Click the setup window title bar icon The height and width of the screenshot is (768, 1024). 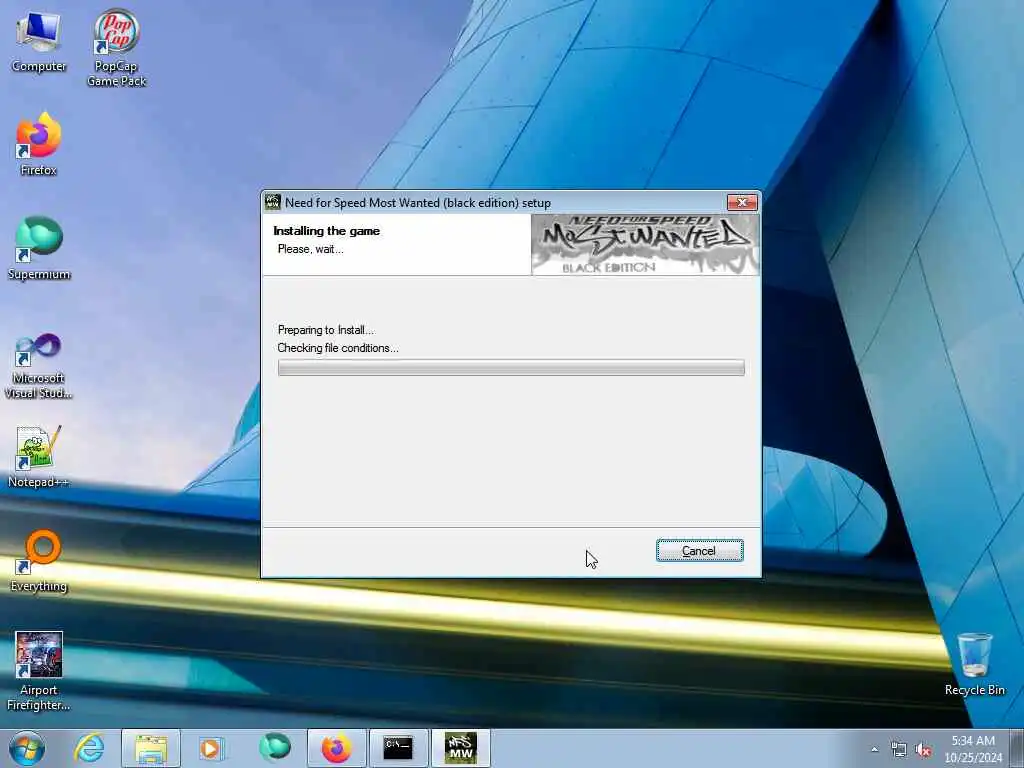tap(273, 202)
